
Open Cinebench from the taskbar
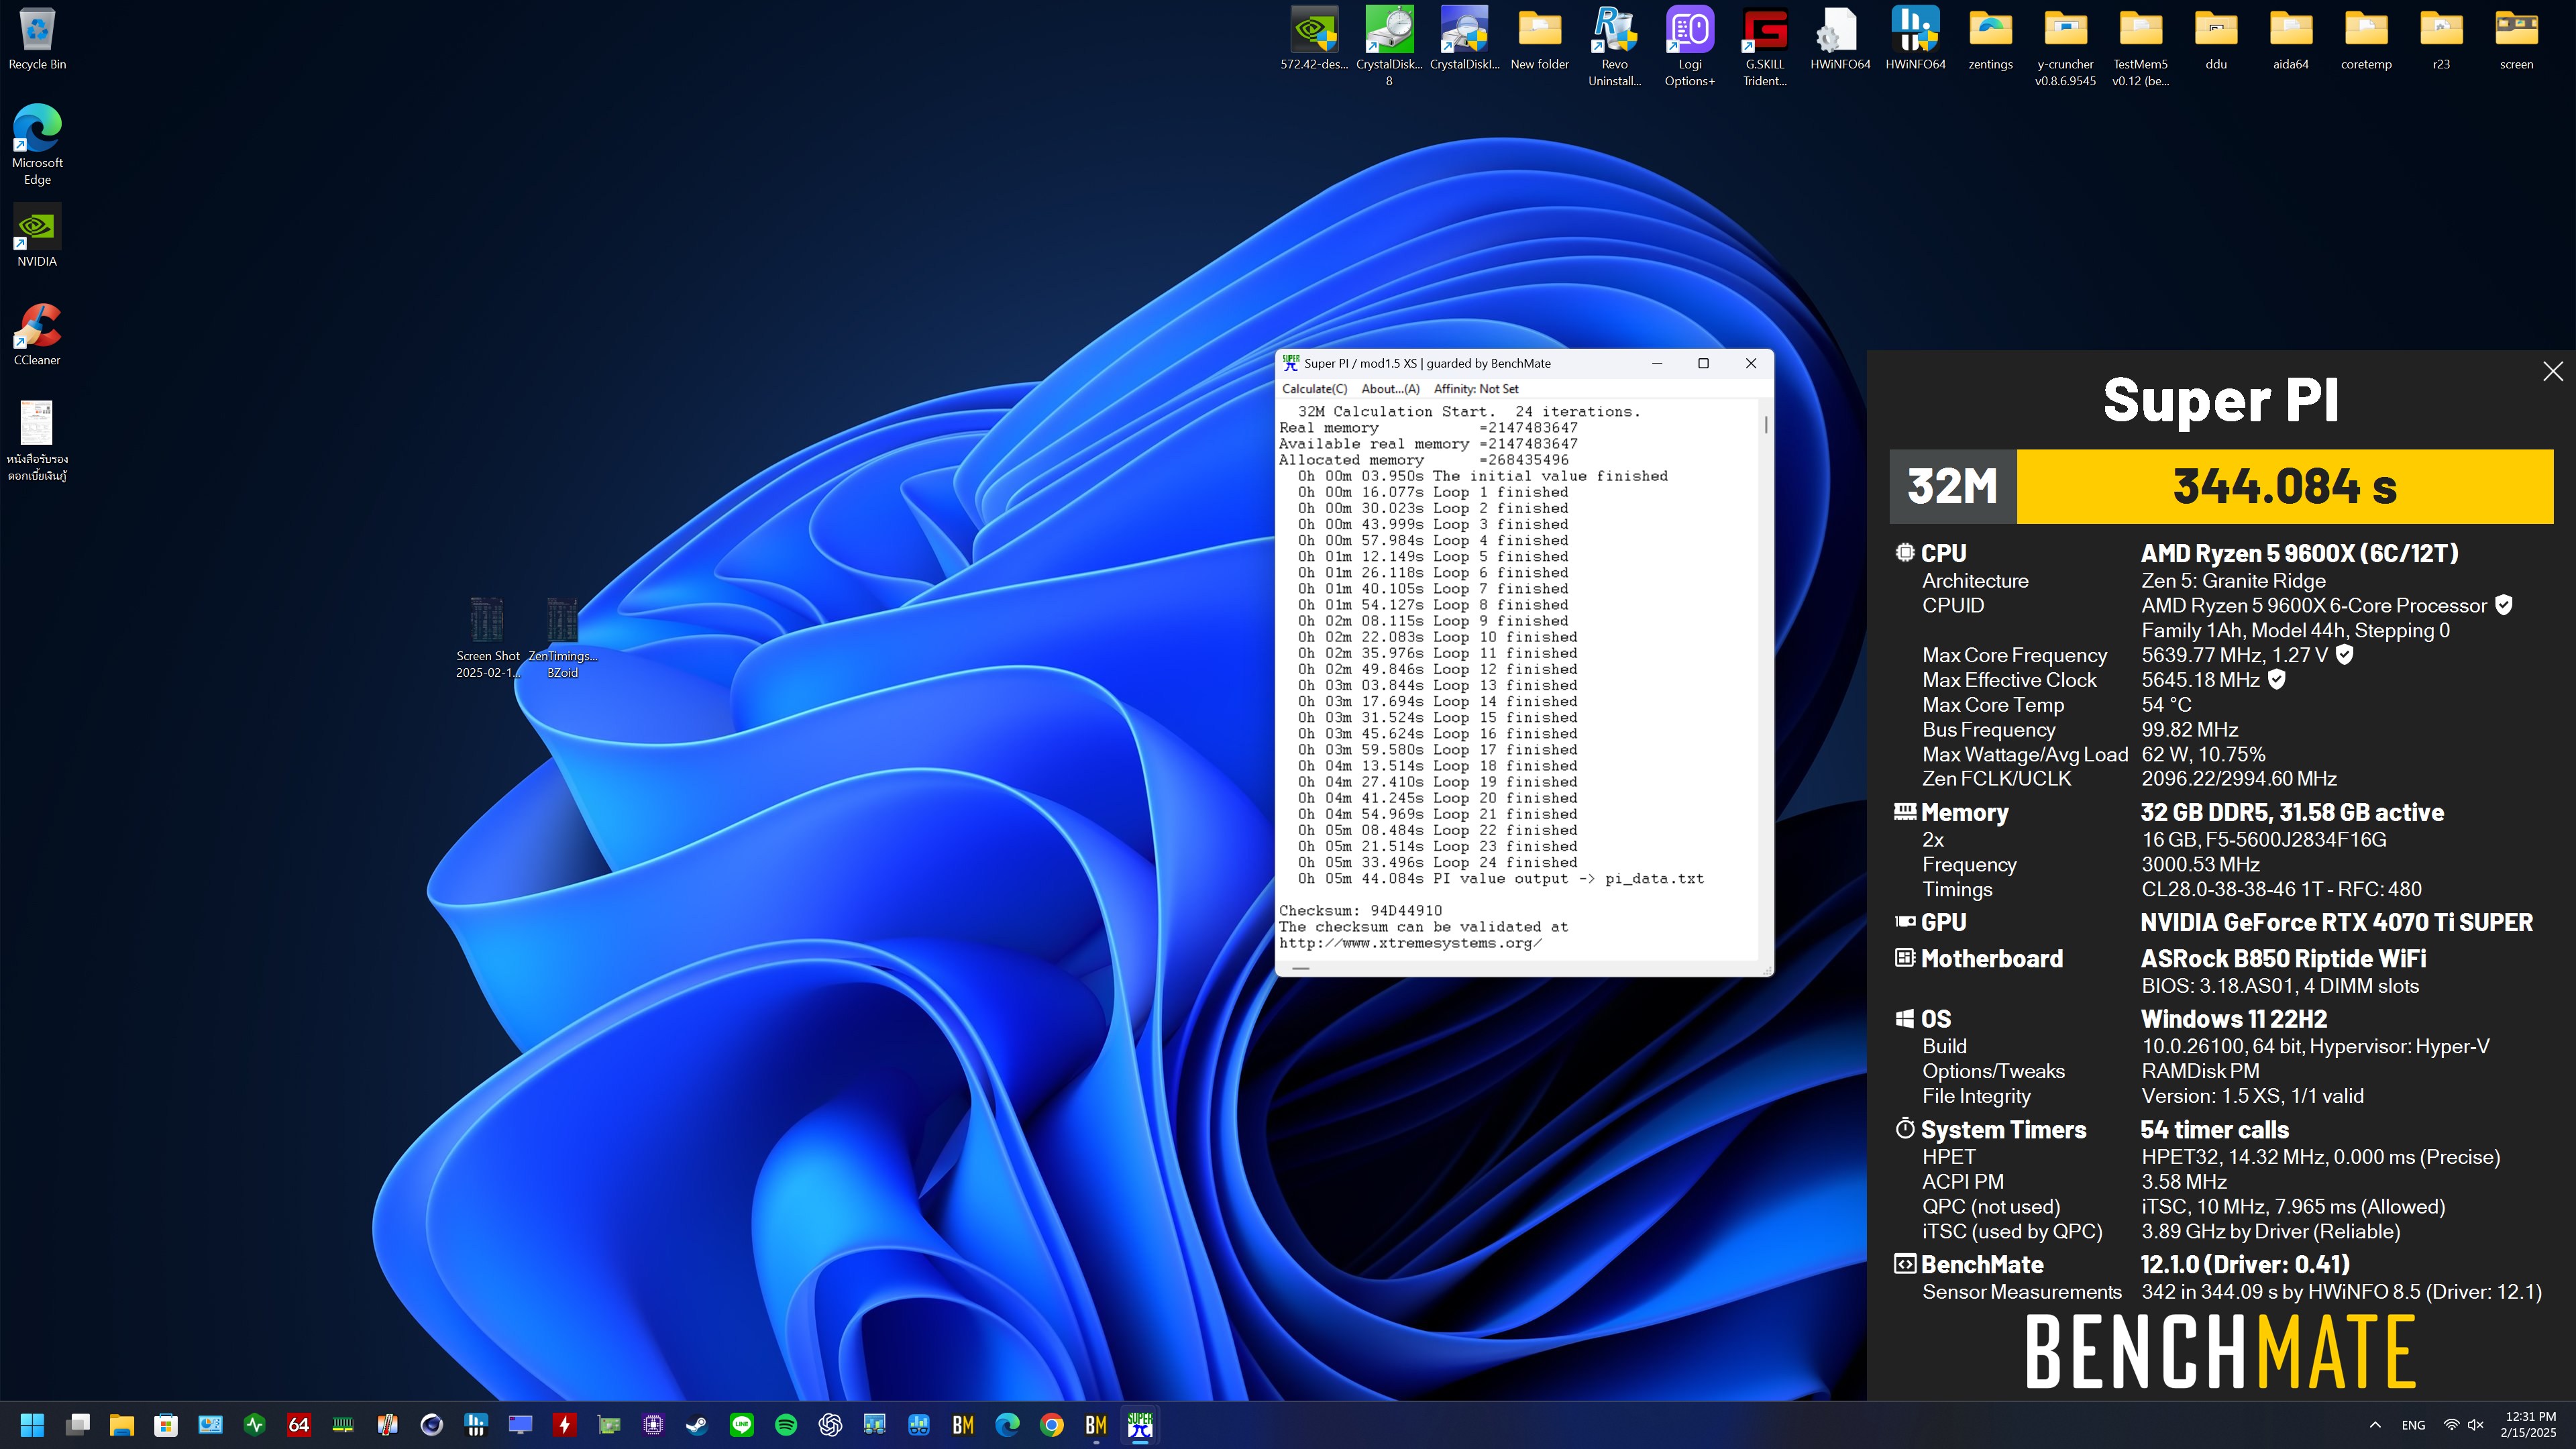click(x=432, y=1424)
